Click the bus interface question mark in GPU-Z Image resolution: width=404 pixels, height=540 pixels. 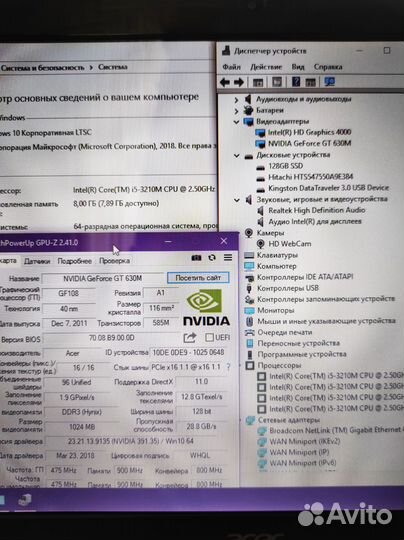coord(228,367)
